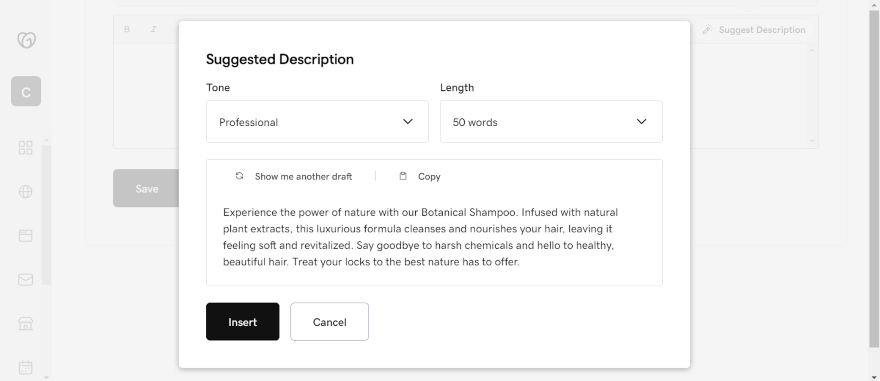Open the Length dropdown showing 50 words
The width and height of the screenshot is (880, 381).
click(x=551, y=122)
